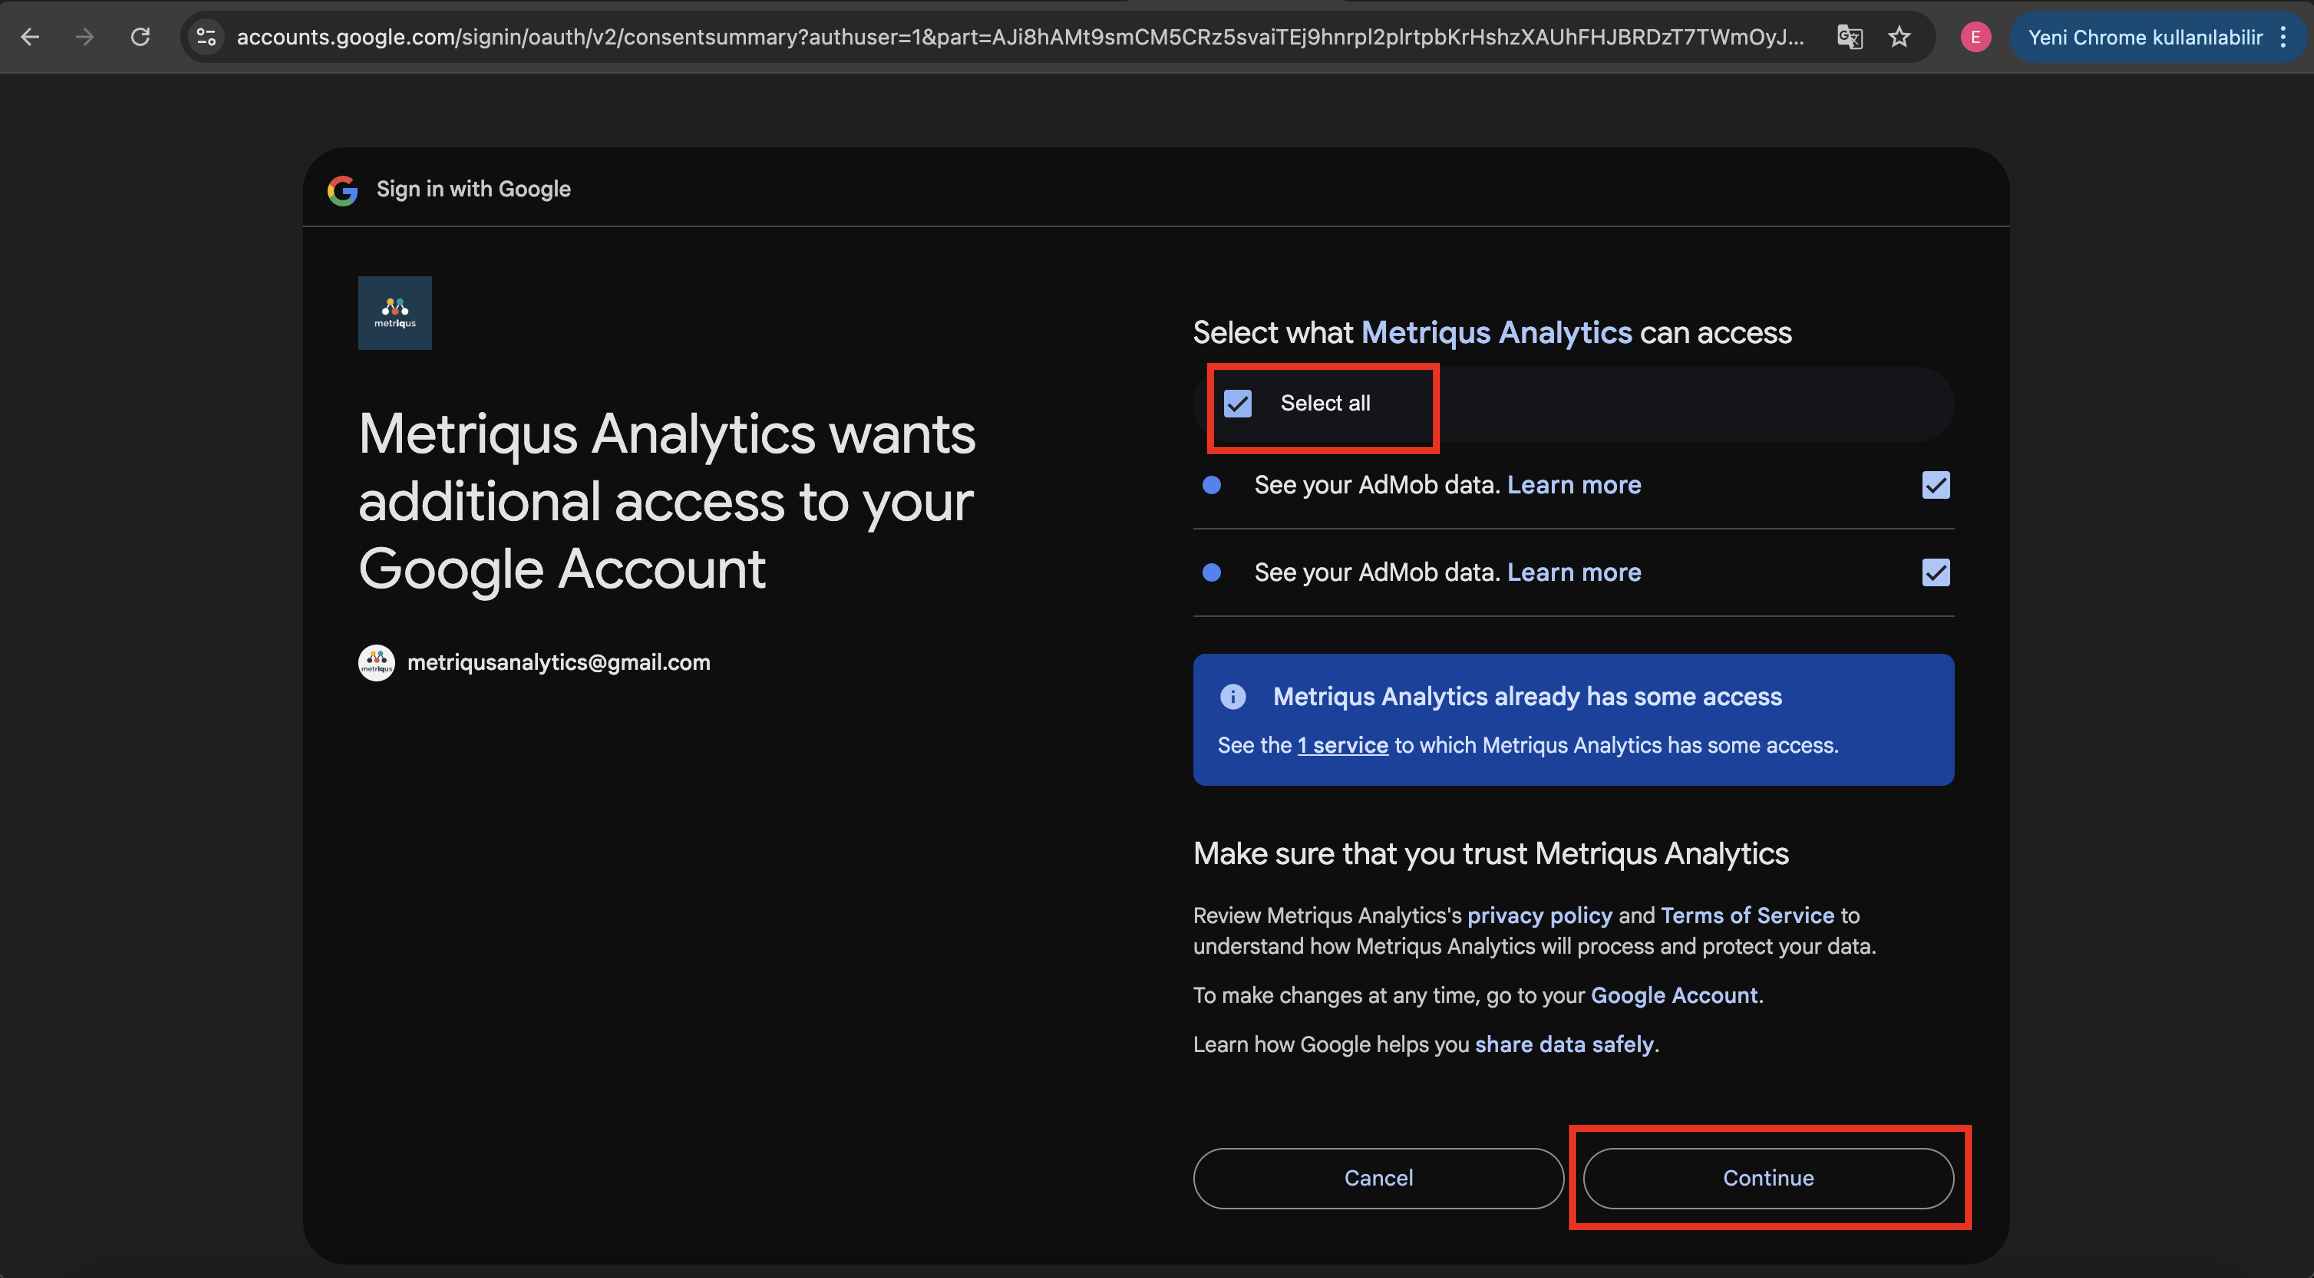Viewport: 2314px width, 1278px height.
Task: Open the profile avatar labeled E
Action: pos(1975,37)
